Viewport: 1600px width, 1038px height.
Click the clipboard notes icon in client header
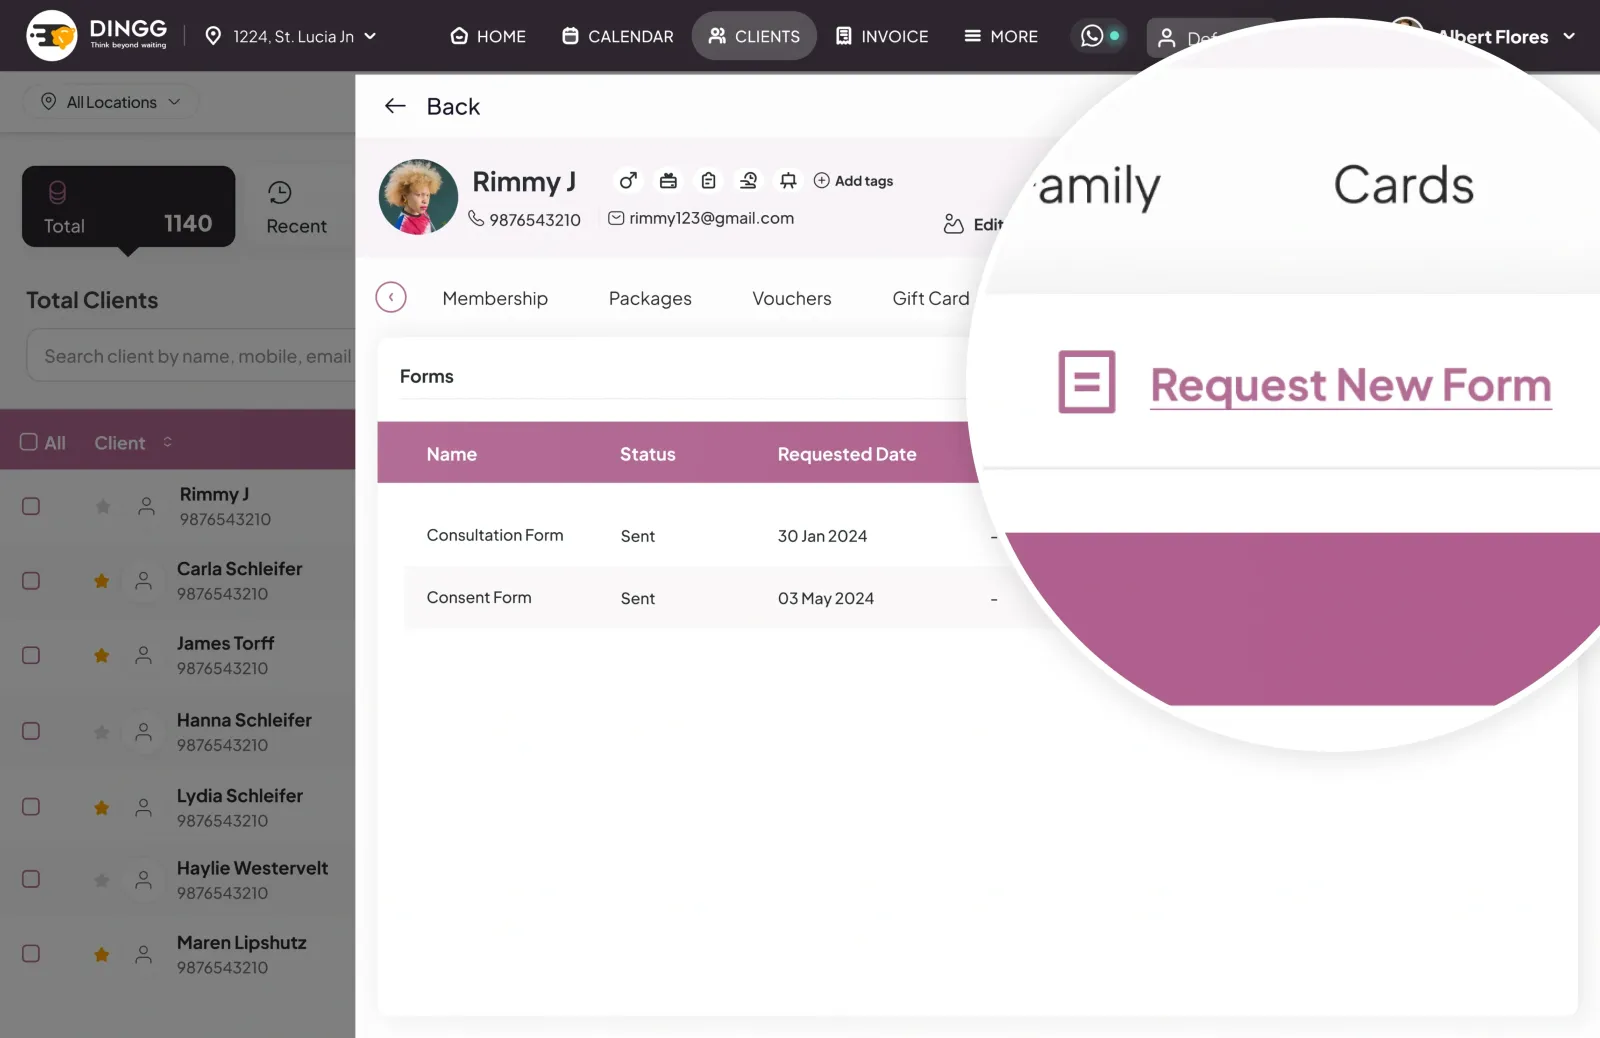pyautogui.click(x=708, y=181)
